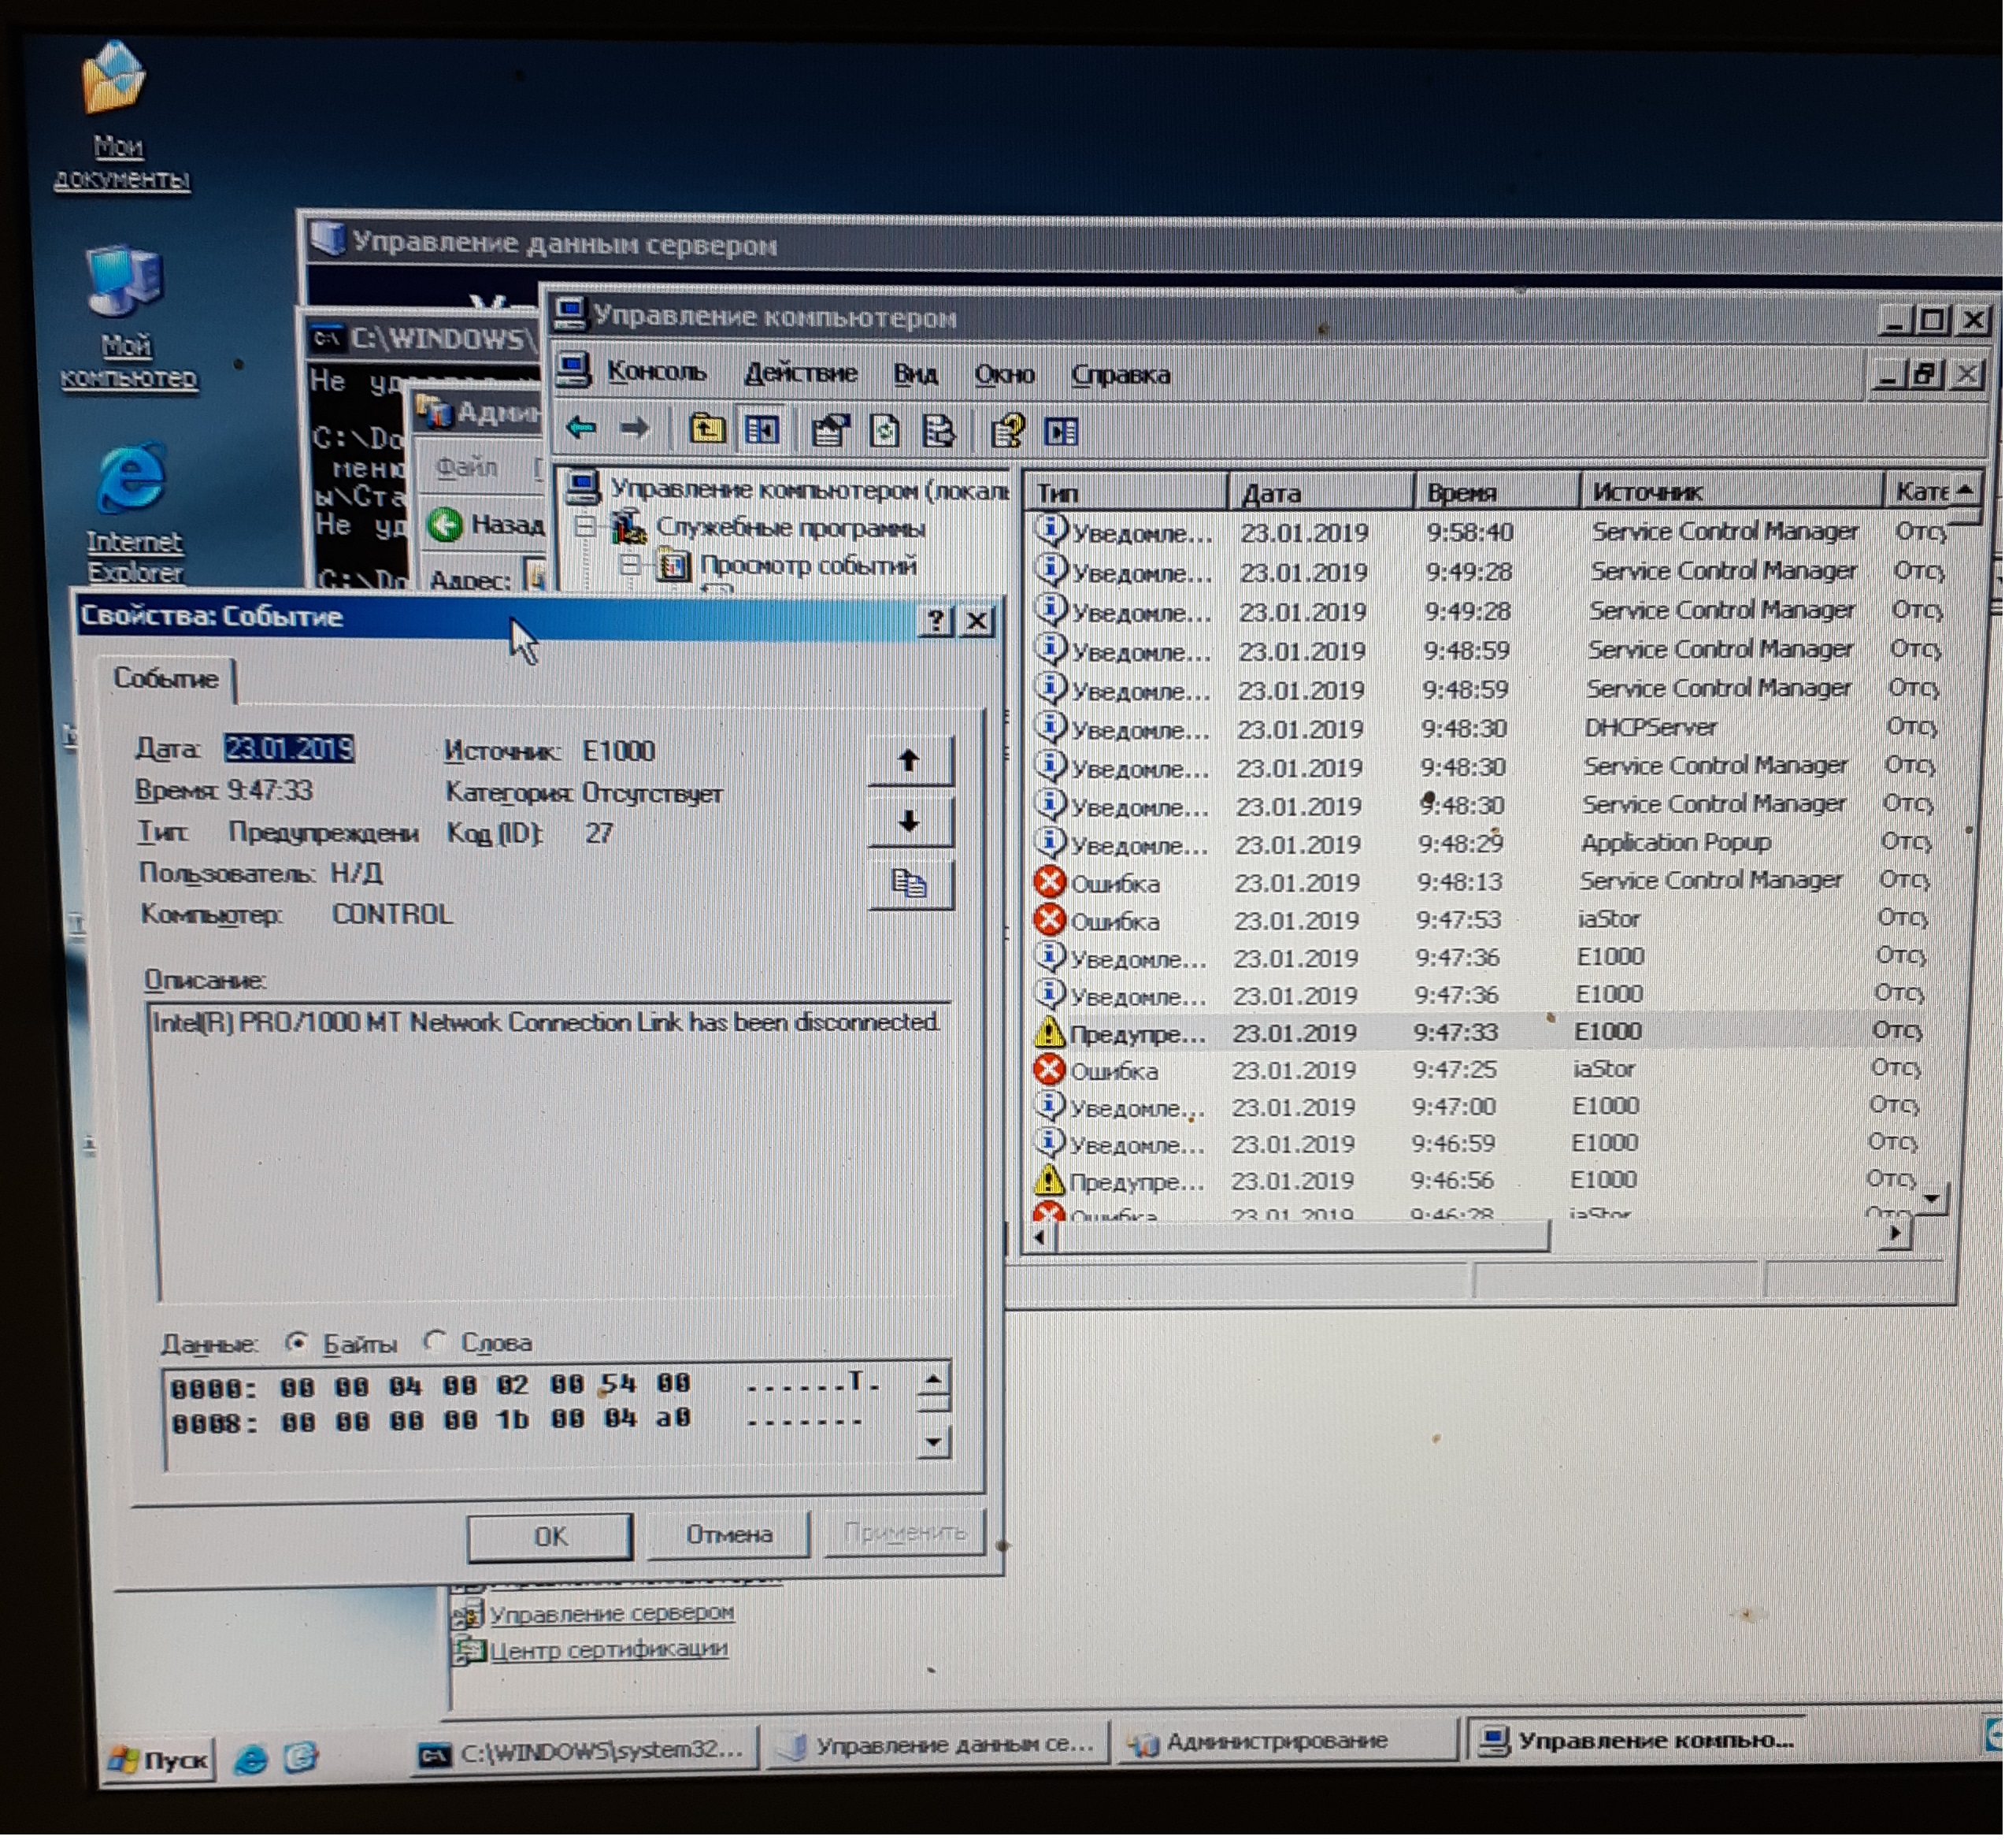2016x1840 pixels.
Task: Copy event details with the copy button
Action: (x=910, y=885)
